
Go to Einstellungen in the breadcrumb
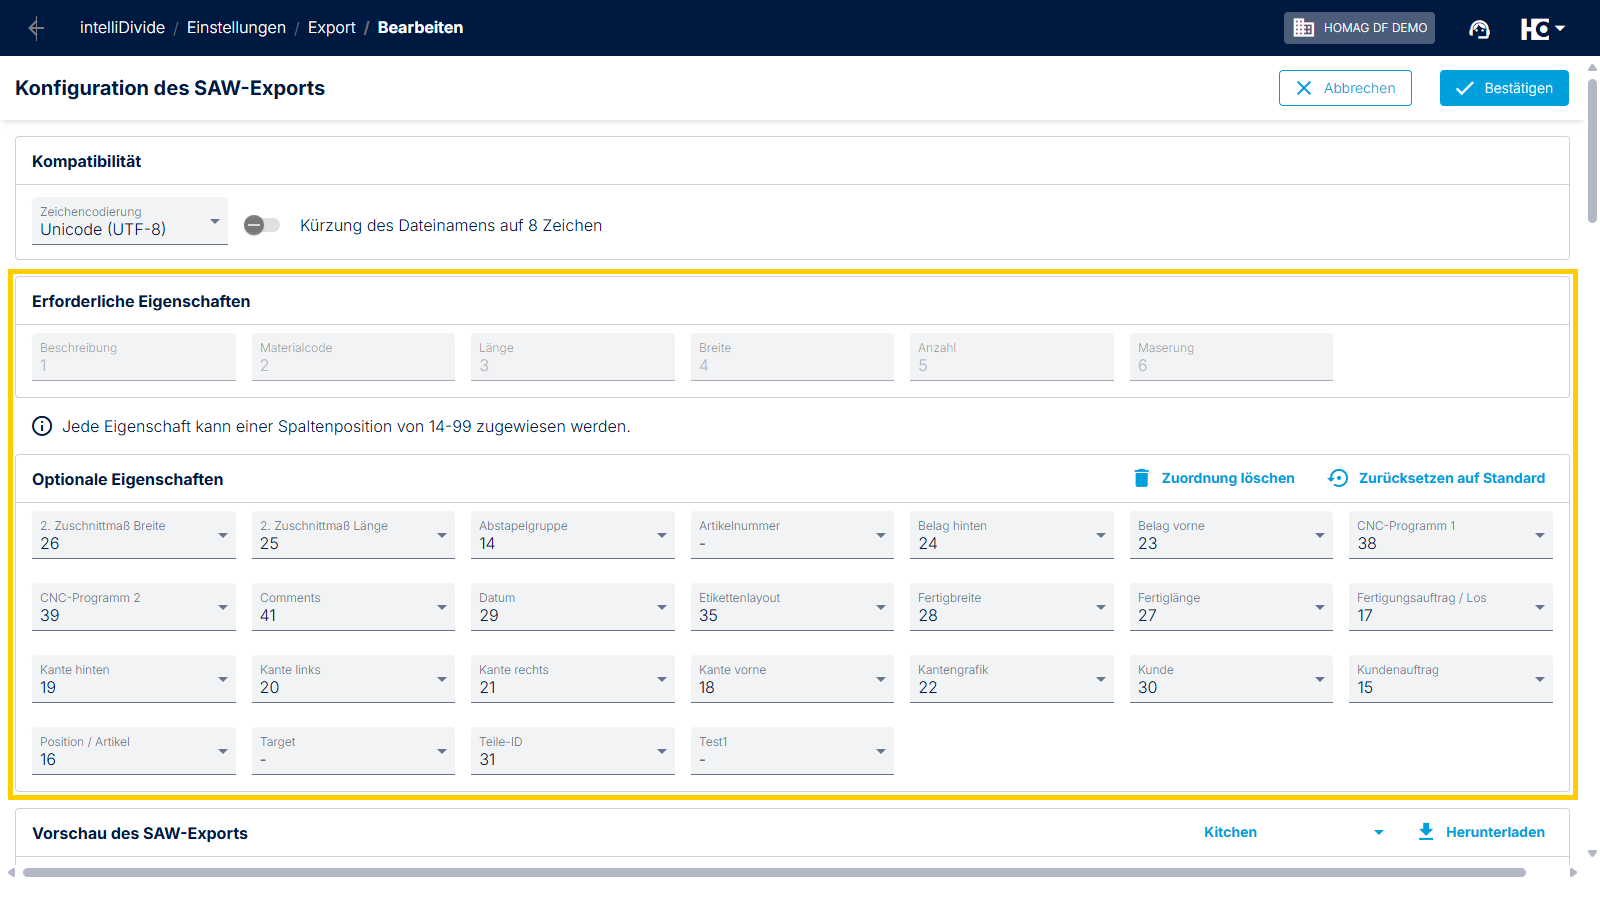pyautogui.click(x=236, y=28)
